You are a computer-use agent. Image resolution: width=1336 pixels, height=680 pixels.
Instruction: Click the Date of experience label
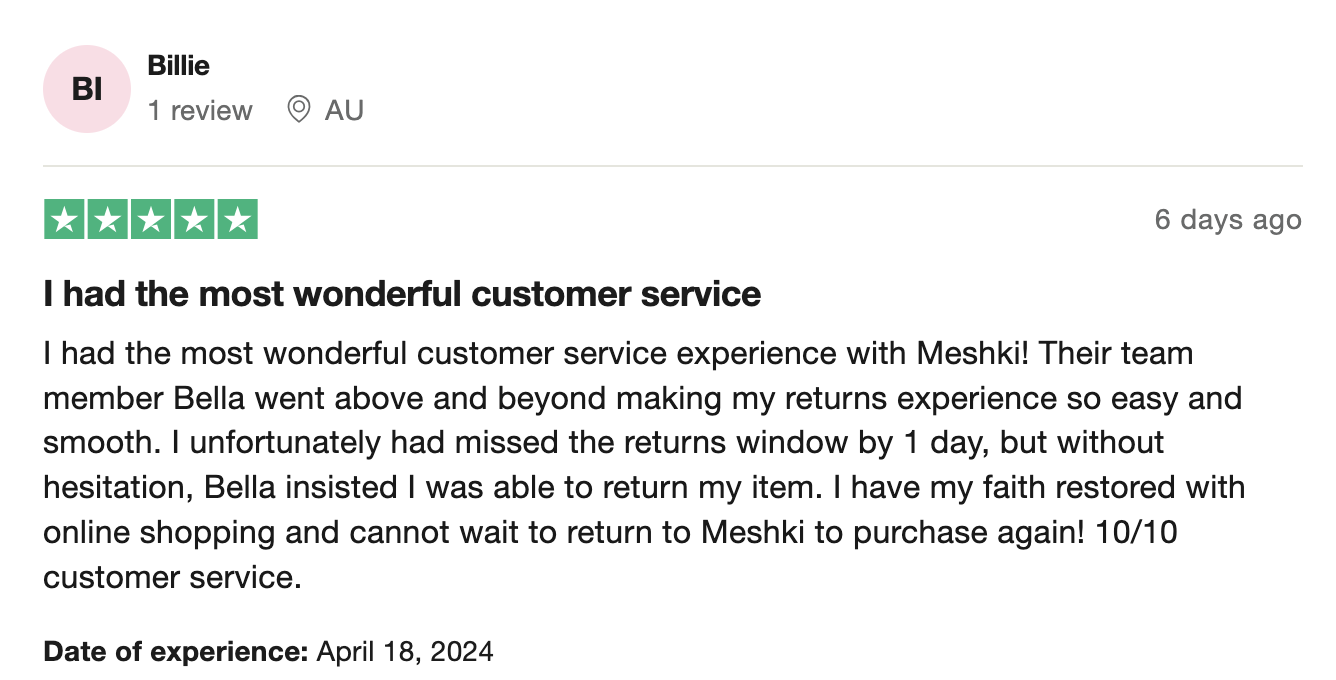pos(176,652)
